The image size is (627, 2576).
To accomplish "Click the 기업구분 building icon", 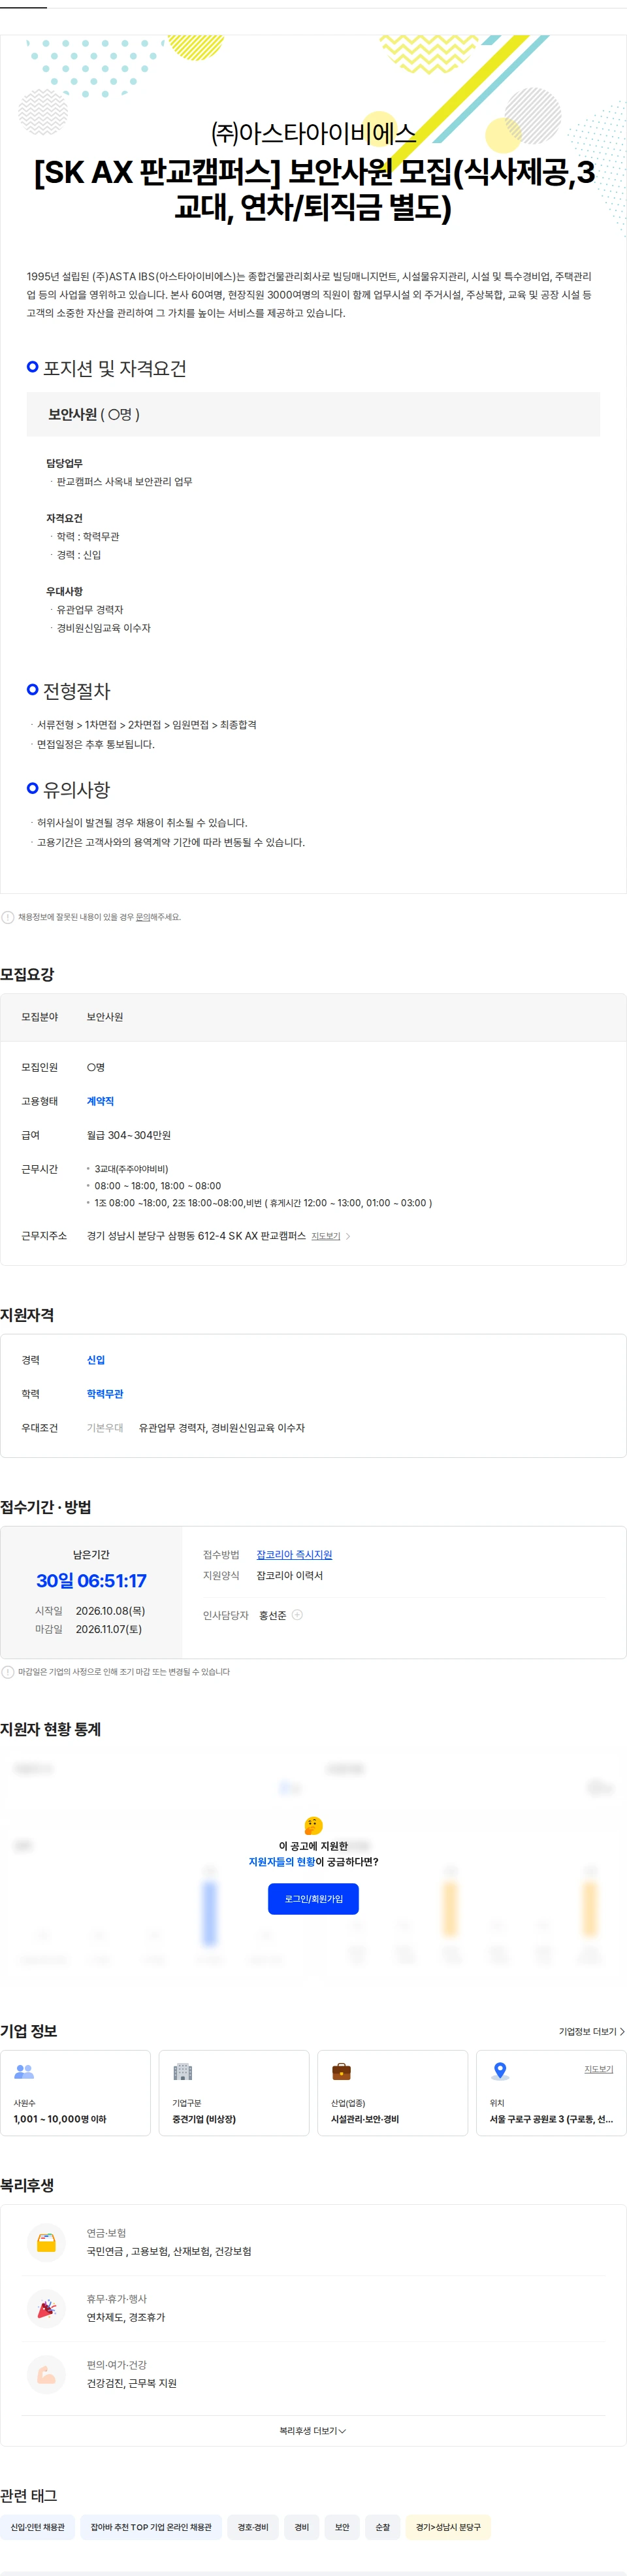I will (182, 2071).
